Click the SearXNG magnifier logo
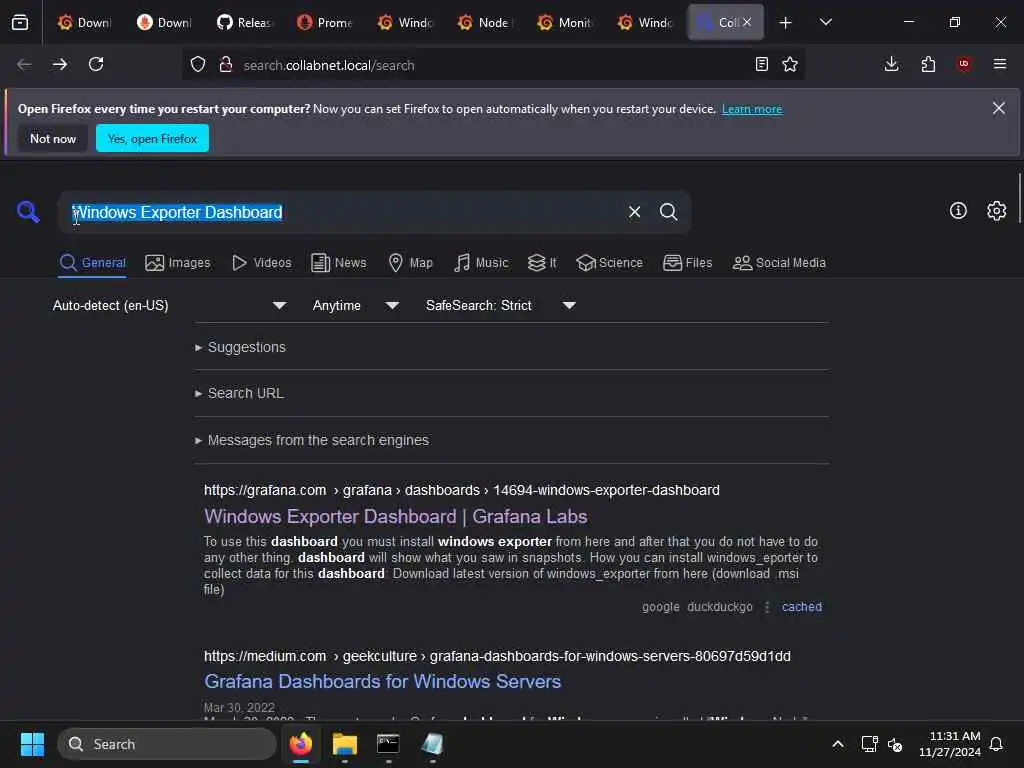 point(28,212)
